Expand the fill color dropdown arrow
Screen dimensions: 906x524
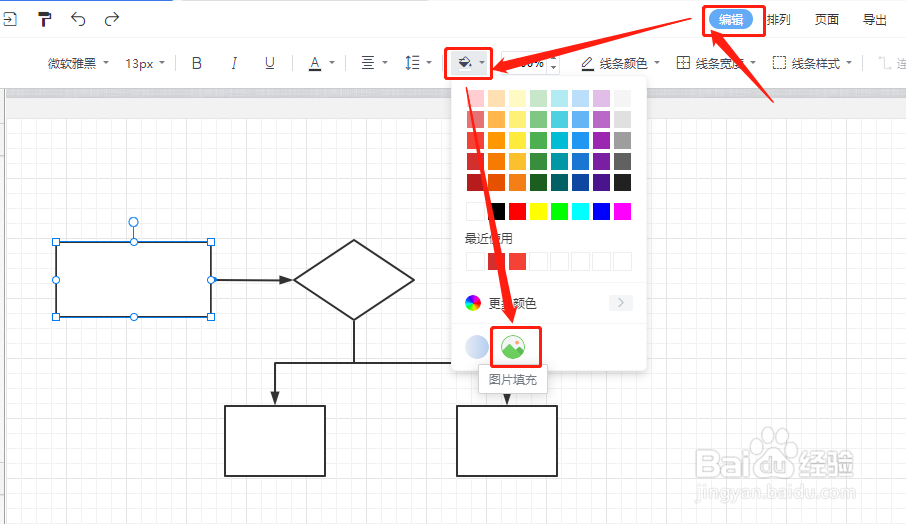[x=482, y=62]
